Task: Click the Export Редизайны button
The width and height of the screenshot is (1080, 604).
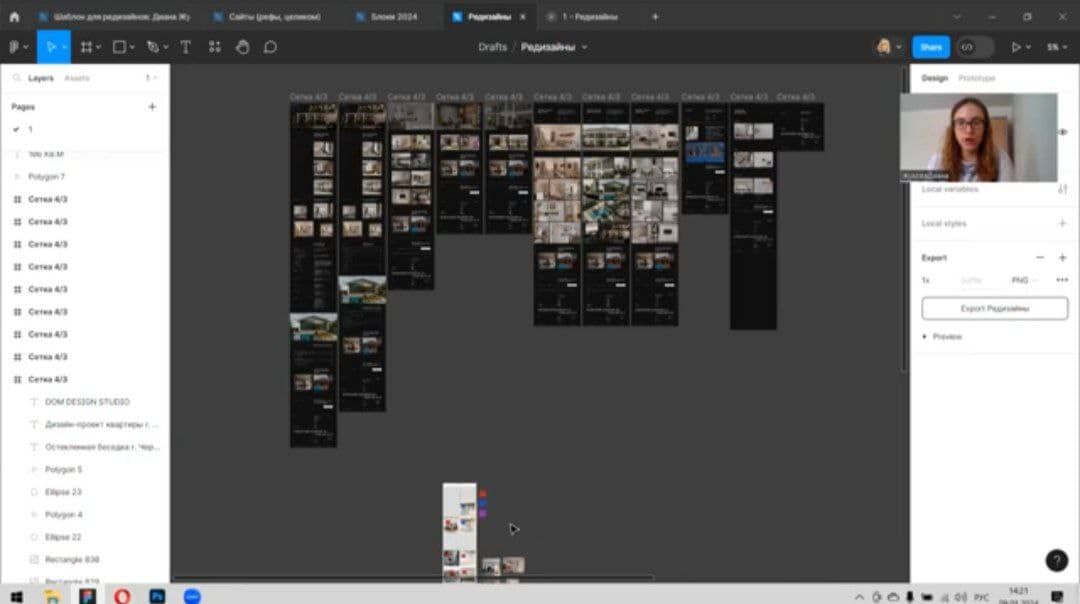Action: (995, 309)
